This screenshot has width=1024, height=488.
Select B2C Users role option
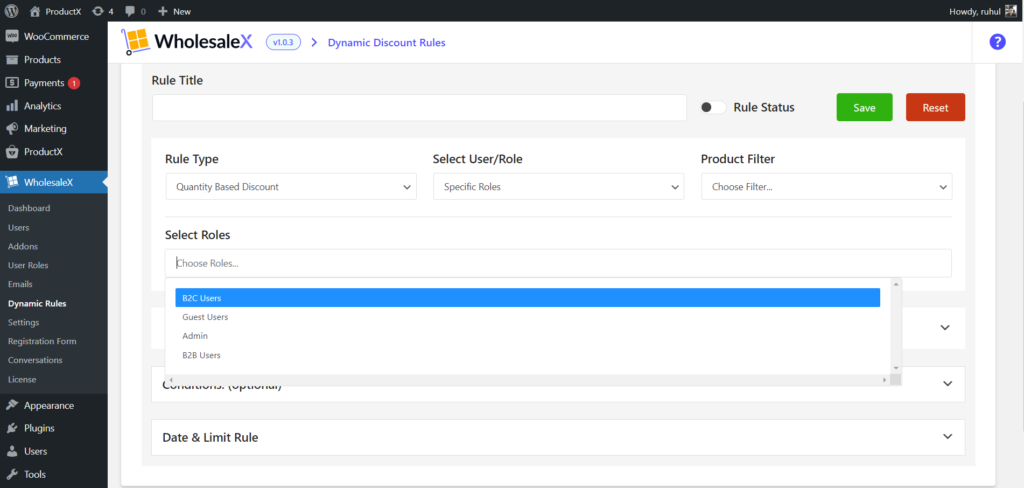(x=528, y=298)
